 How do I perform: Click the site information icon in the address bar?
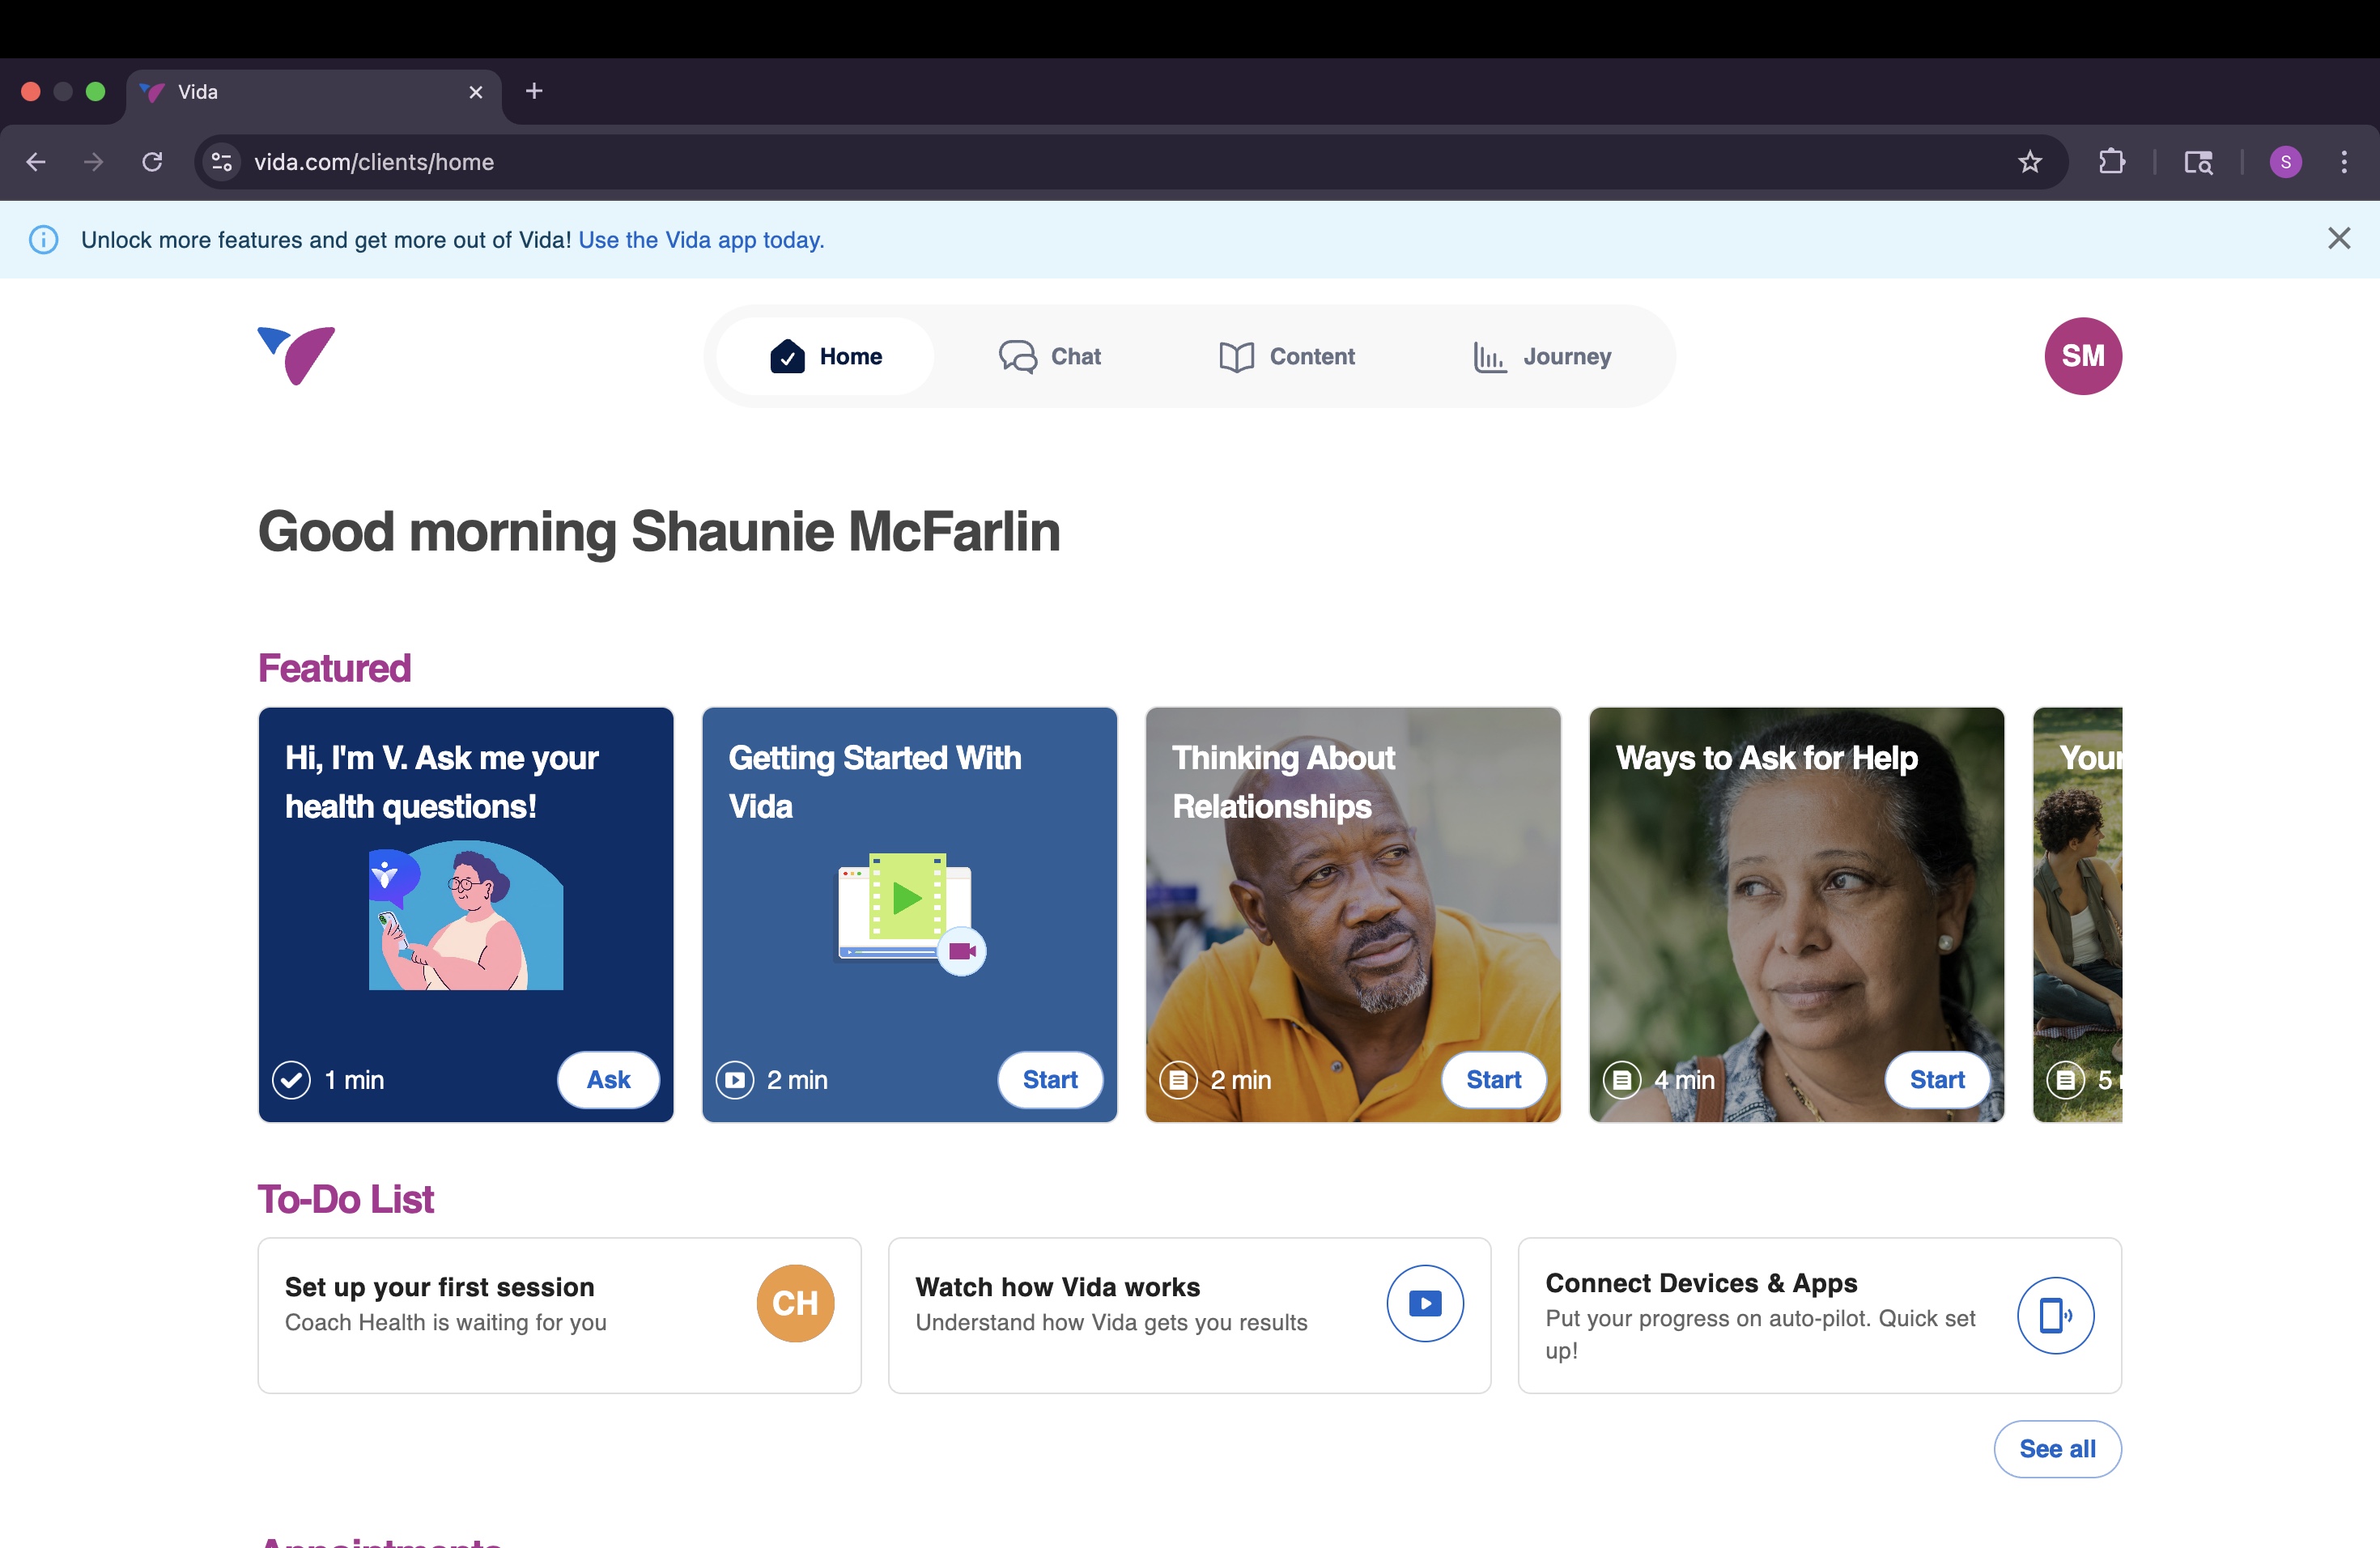click(222, 162)
